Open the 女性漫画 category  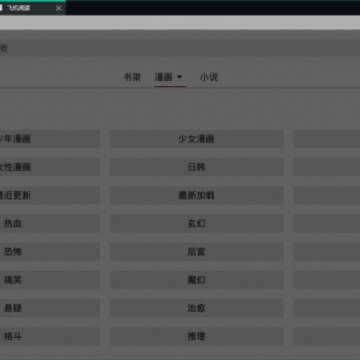tap(50, 167)
